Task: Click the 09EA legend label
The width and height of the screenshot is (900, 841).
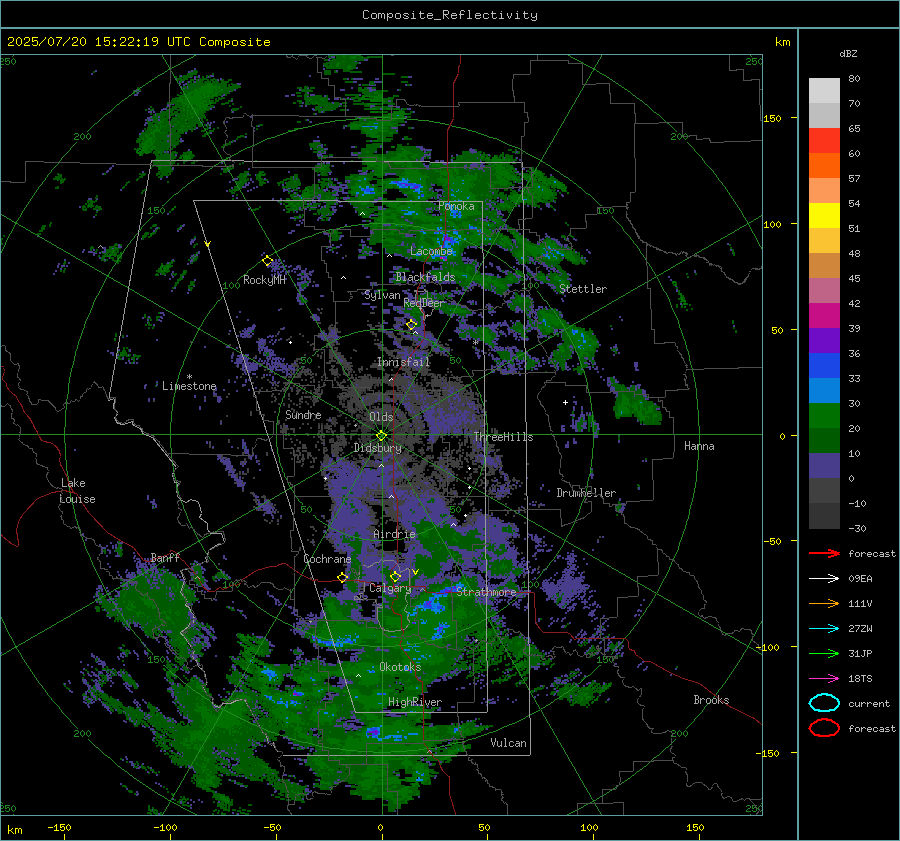Action: tap(860, 579)
